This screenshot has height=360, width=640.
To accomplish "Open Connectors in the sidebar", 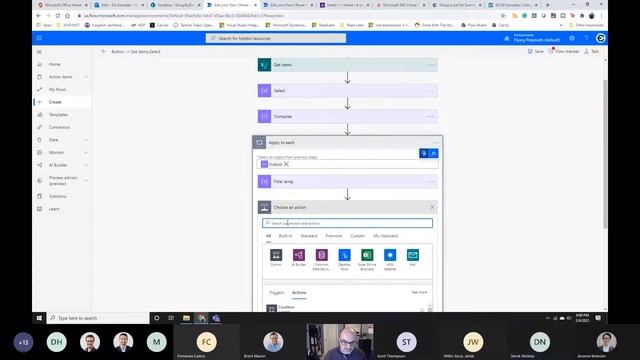I will click(x=59, y=127).
